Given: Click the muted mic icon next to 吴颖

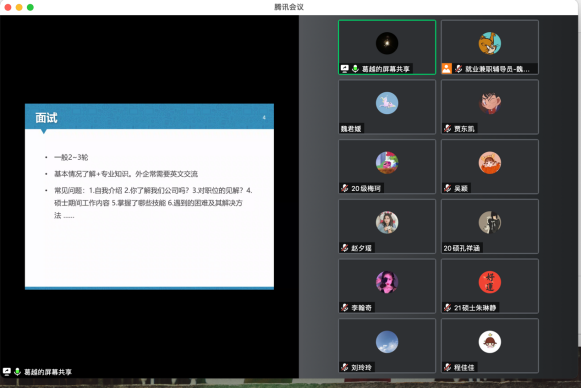Looking at the screenshot, I should click(x=447, y=188).
